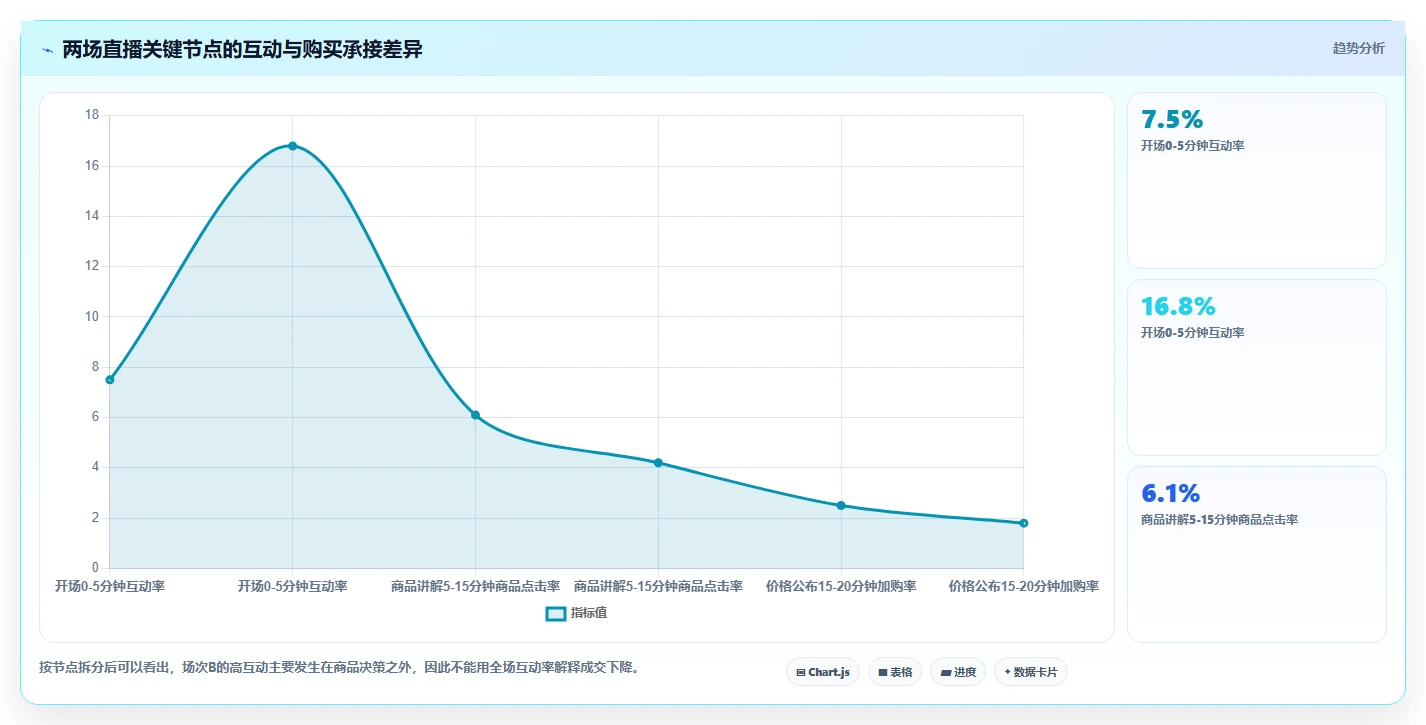This screenshot has height=725, width=1426.
Task: Click the chart title 两场直播关键节点的互动与购买承接差异
Action: (242, 50)
